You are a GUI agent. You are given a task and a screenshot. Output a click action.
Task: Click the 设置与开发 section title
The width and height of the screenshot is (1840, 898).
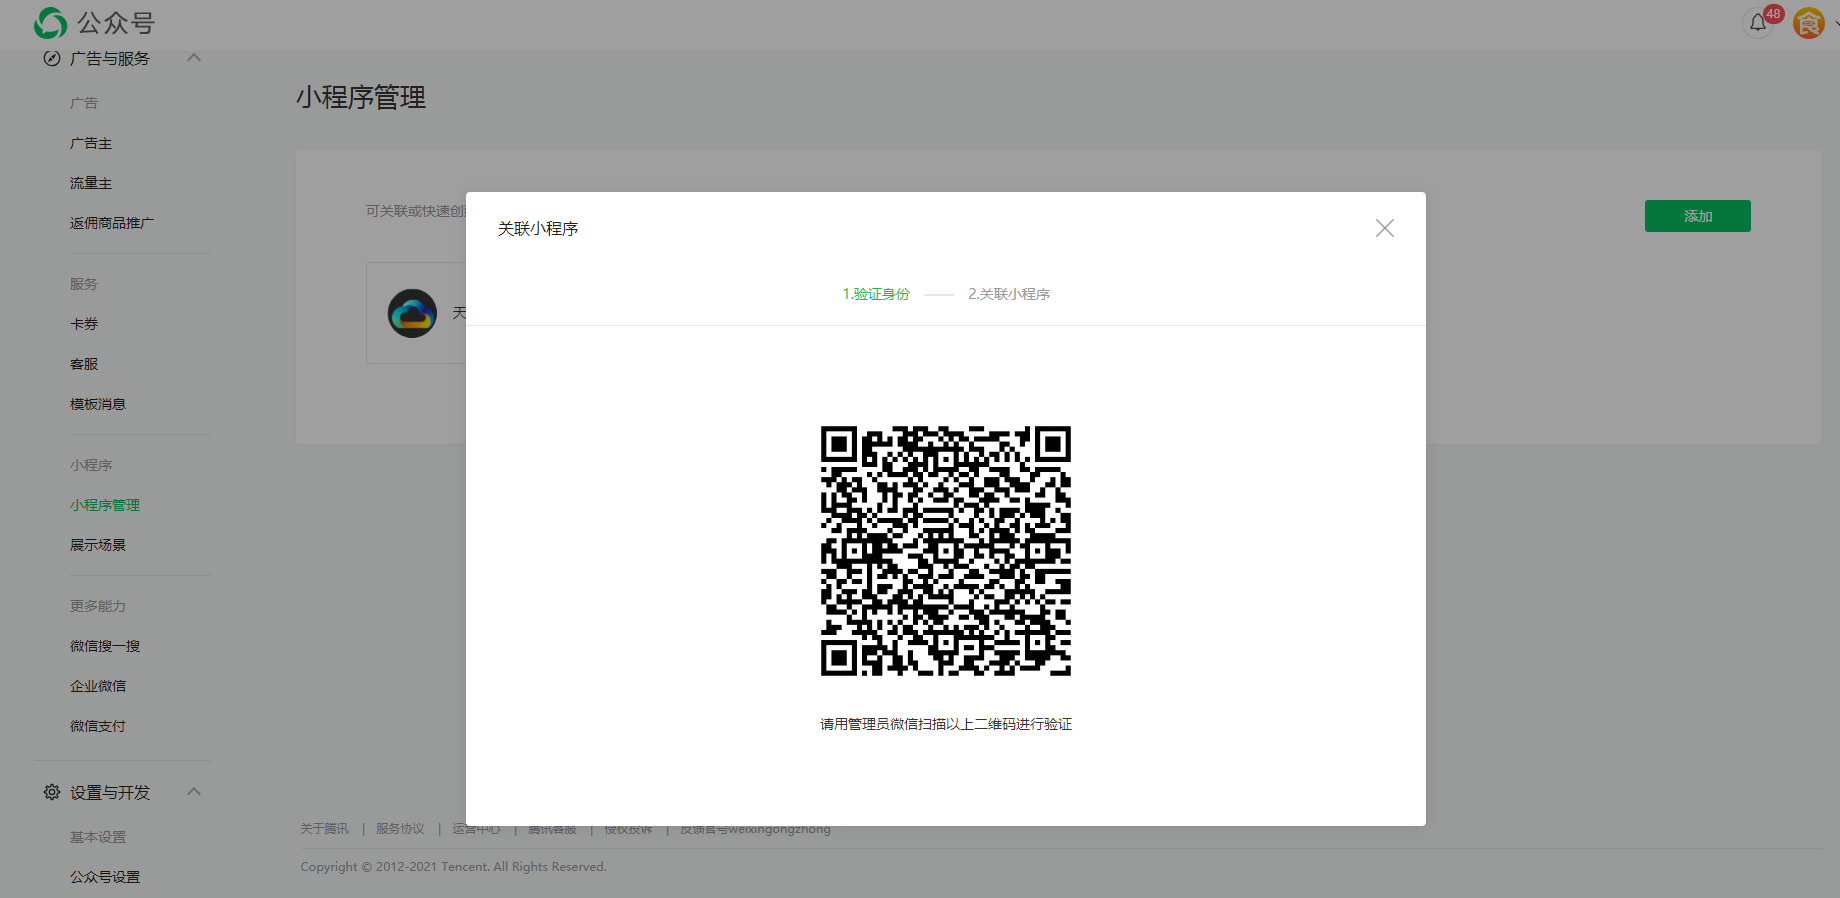(x=110, y=793)
